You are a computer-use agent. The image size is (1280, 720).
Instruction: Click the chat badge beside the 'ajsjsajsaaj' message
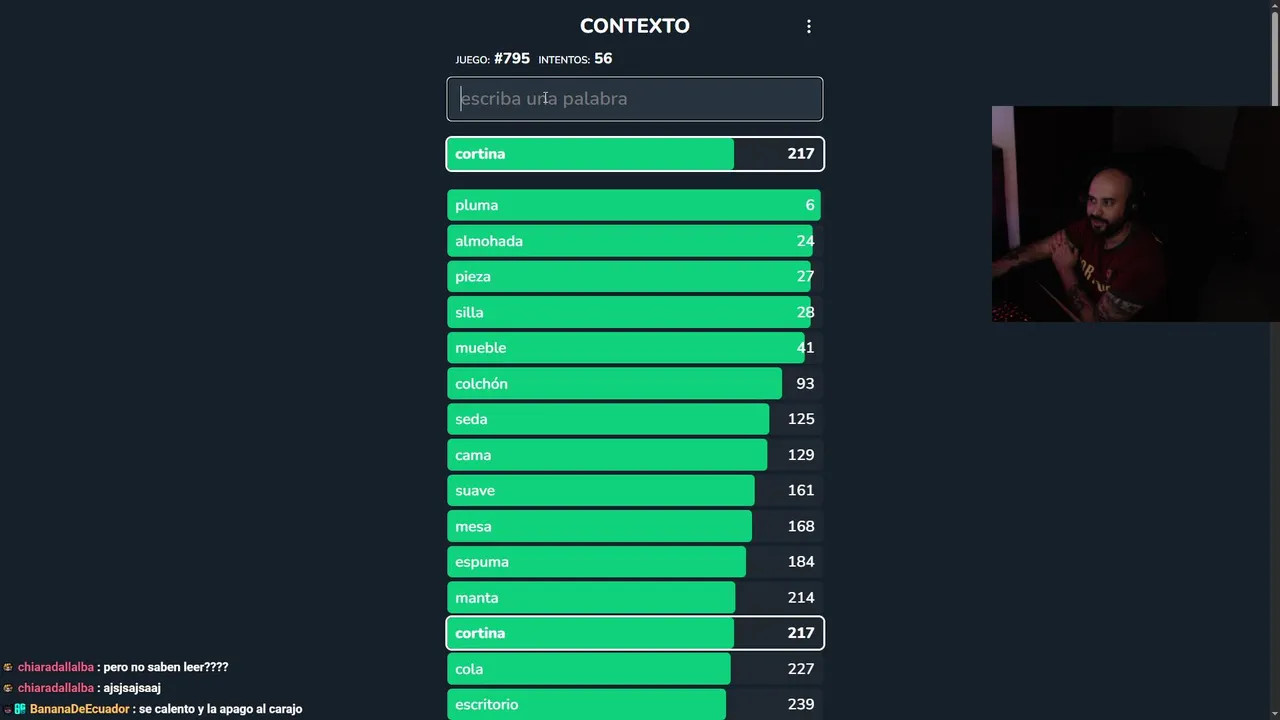point(8,688)
